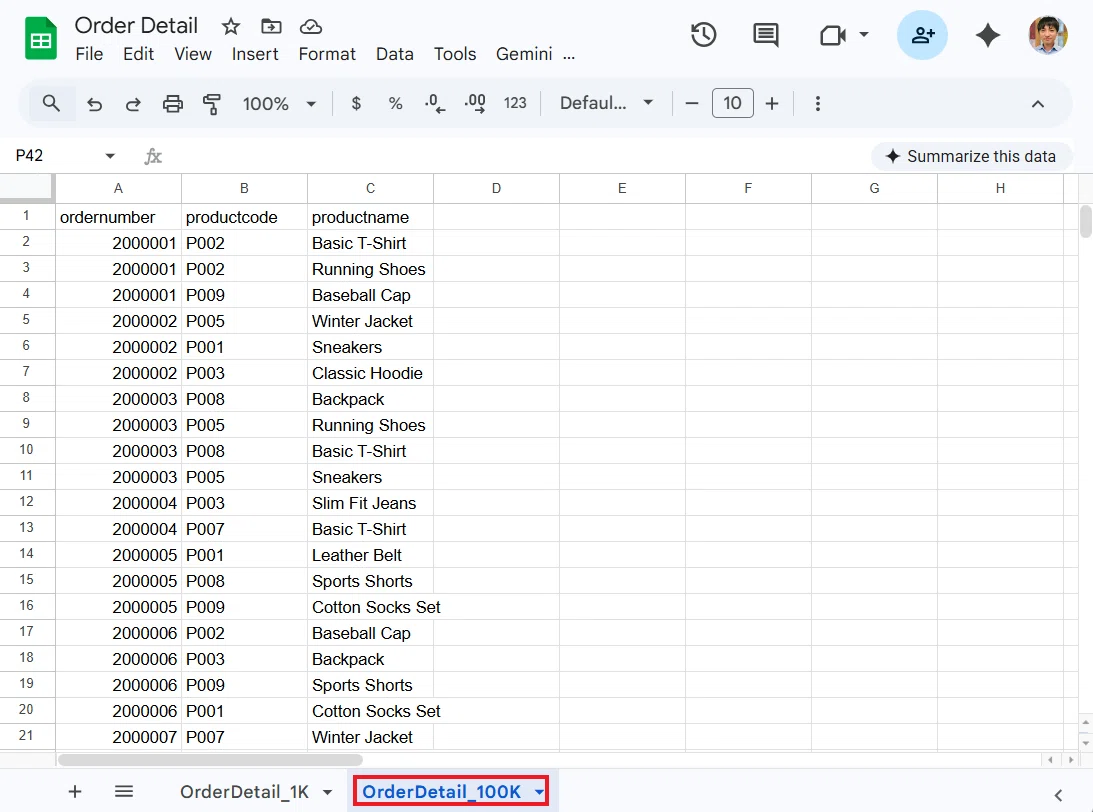Open the Gemini sparkle assistant
Screen dimensions: 1093x812
click(x=987, y=35)
